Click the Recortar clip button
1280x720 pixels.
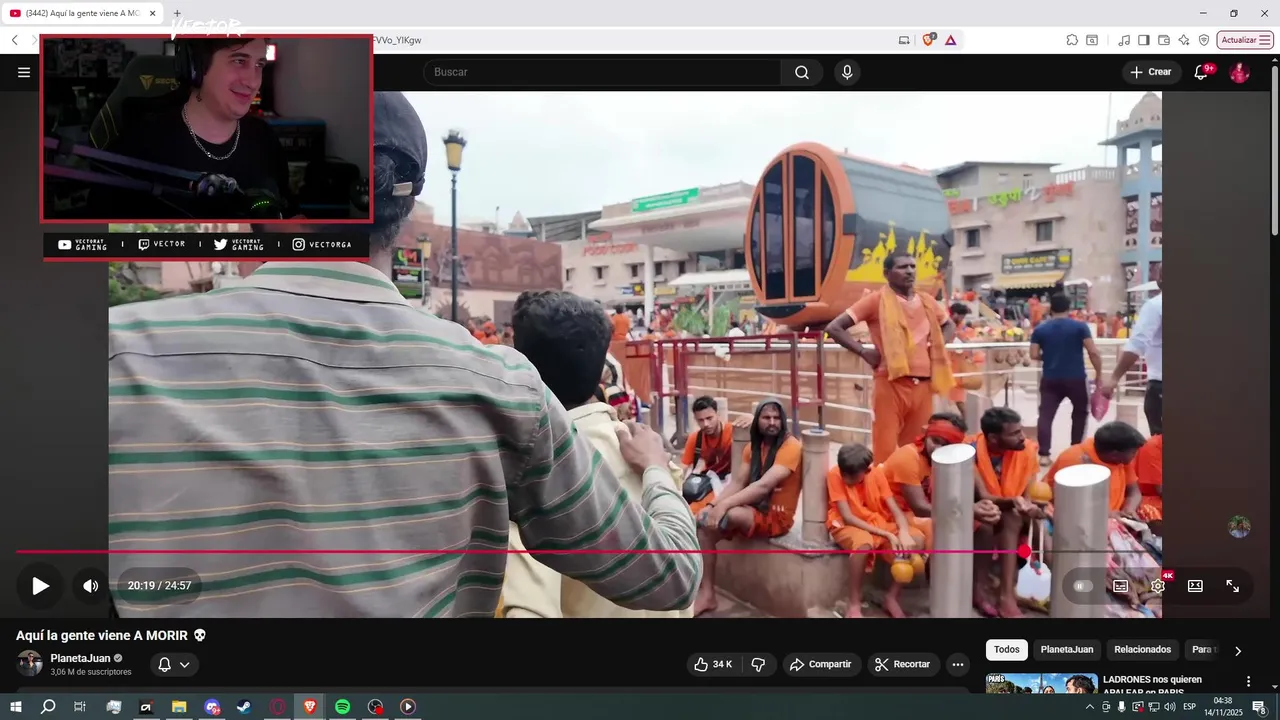click(903, 664)
